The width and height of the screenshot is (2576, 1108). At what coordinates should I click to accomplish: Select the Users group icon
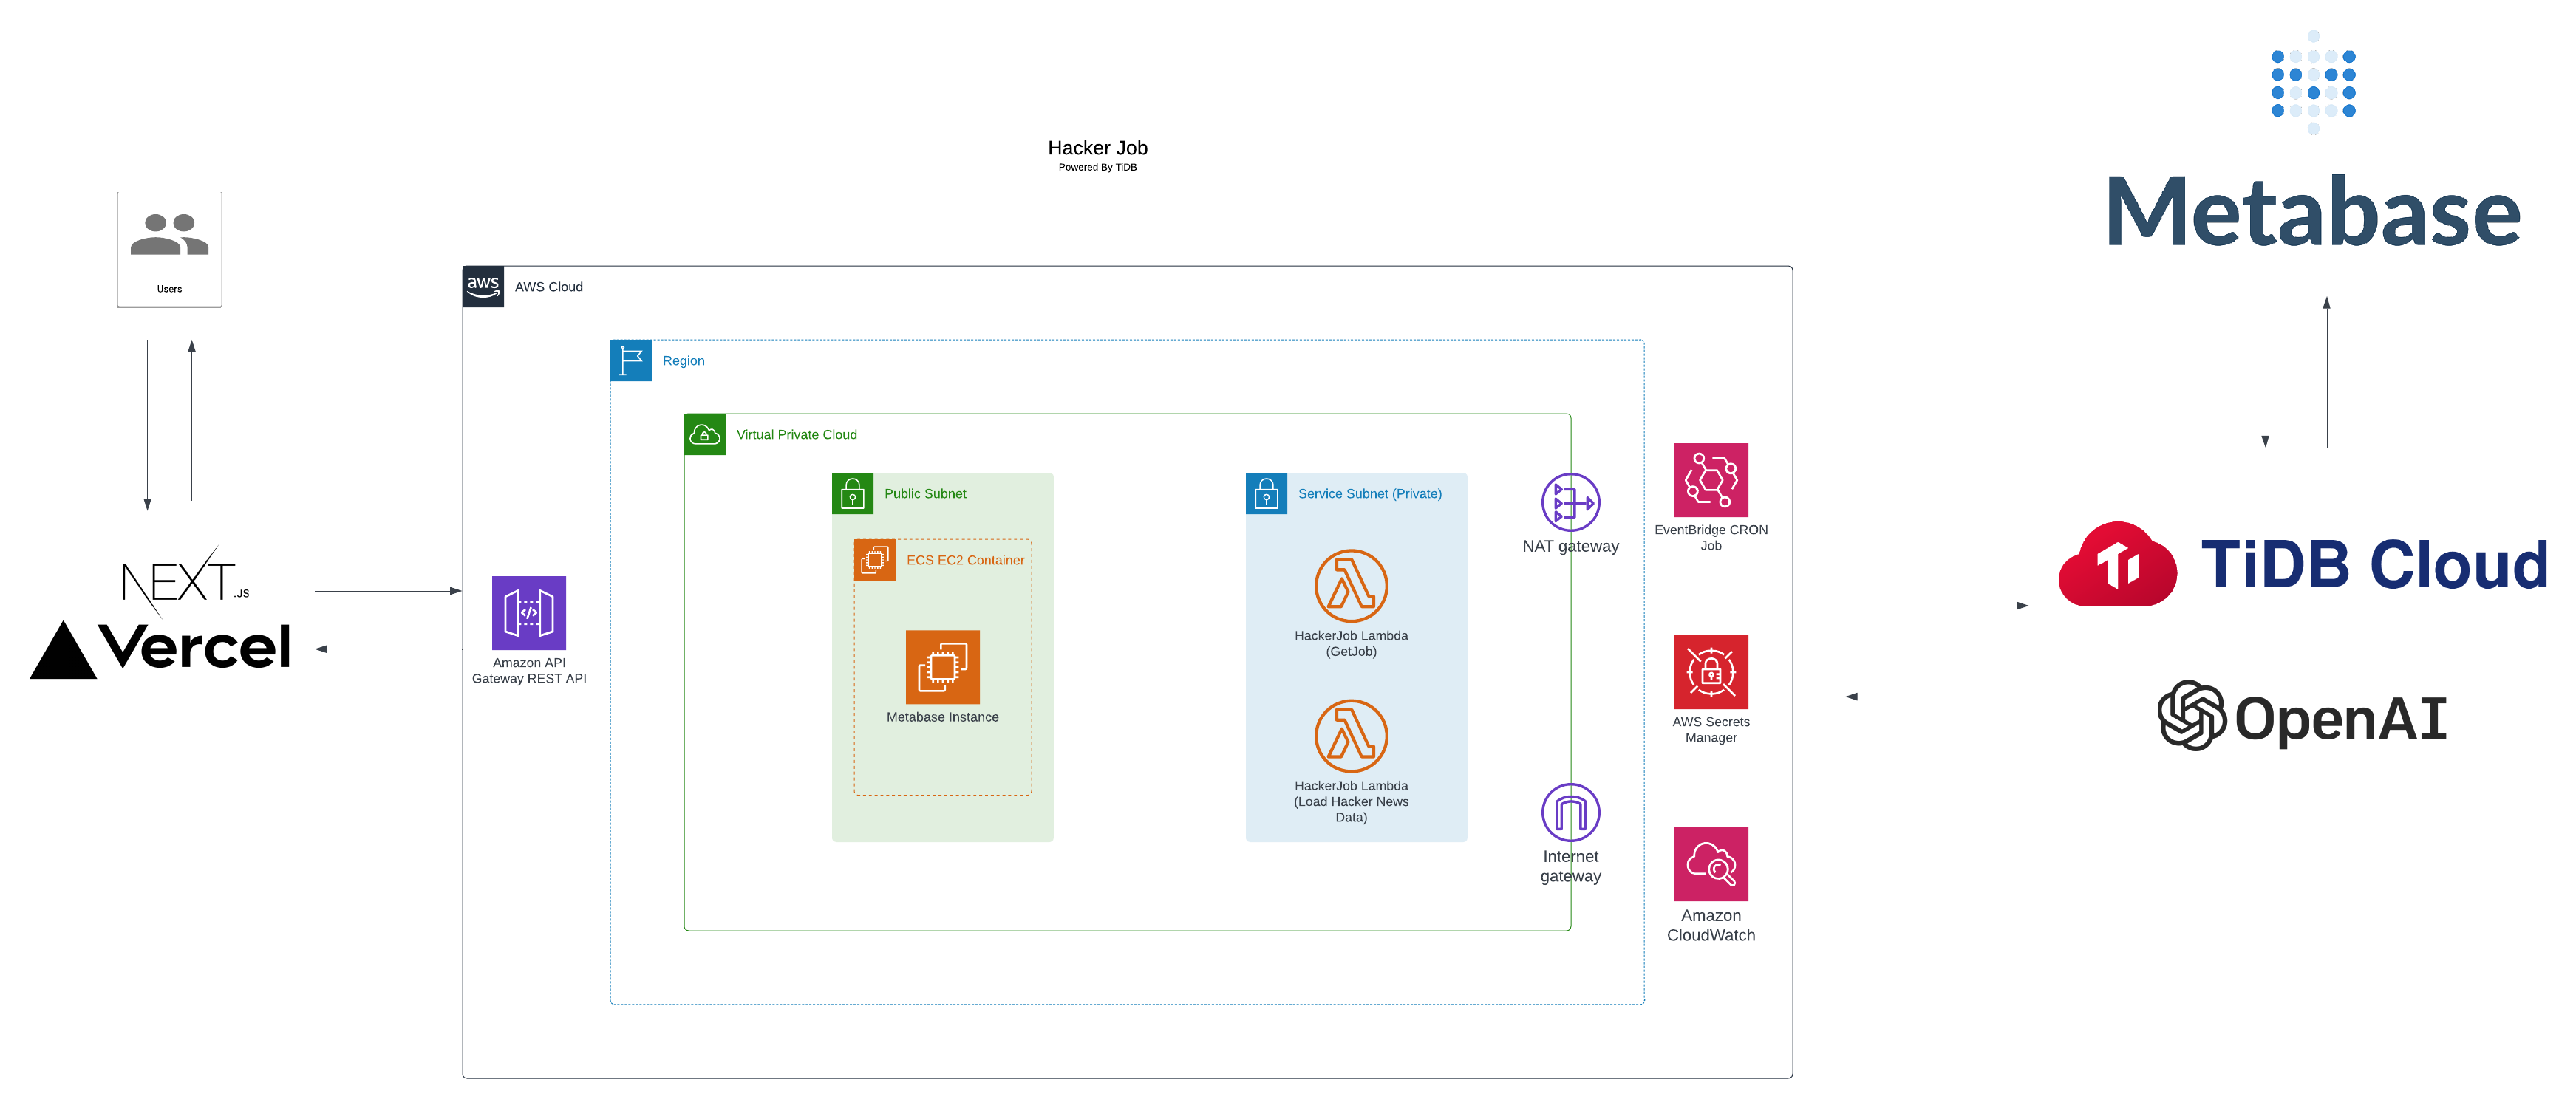click(169, 236)
